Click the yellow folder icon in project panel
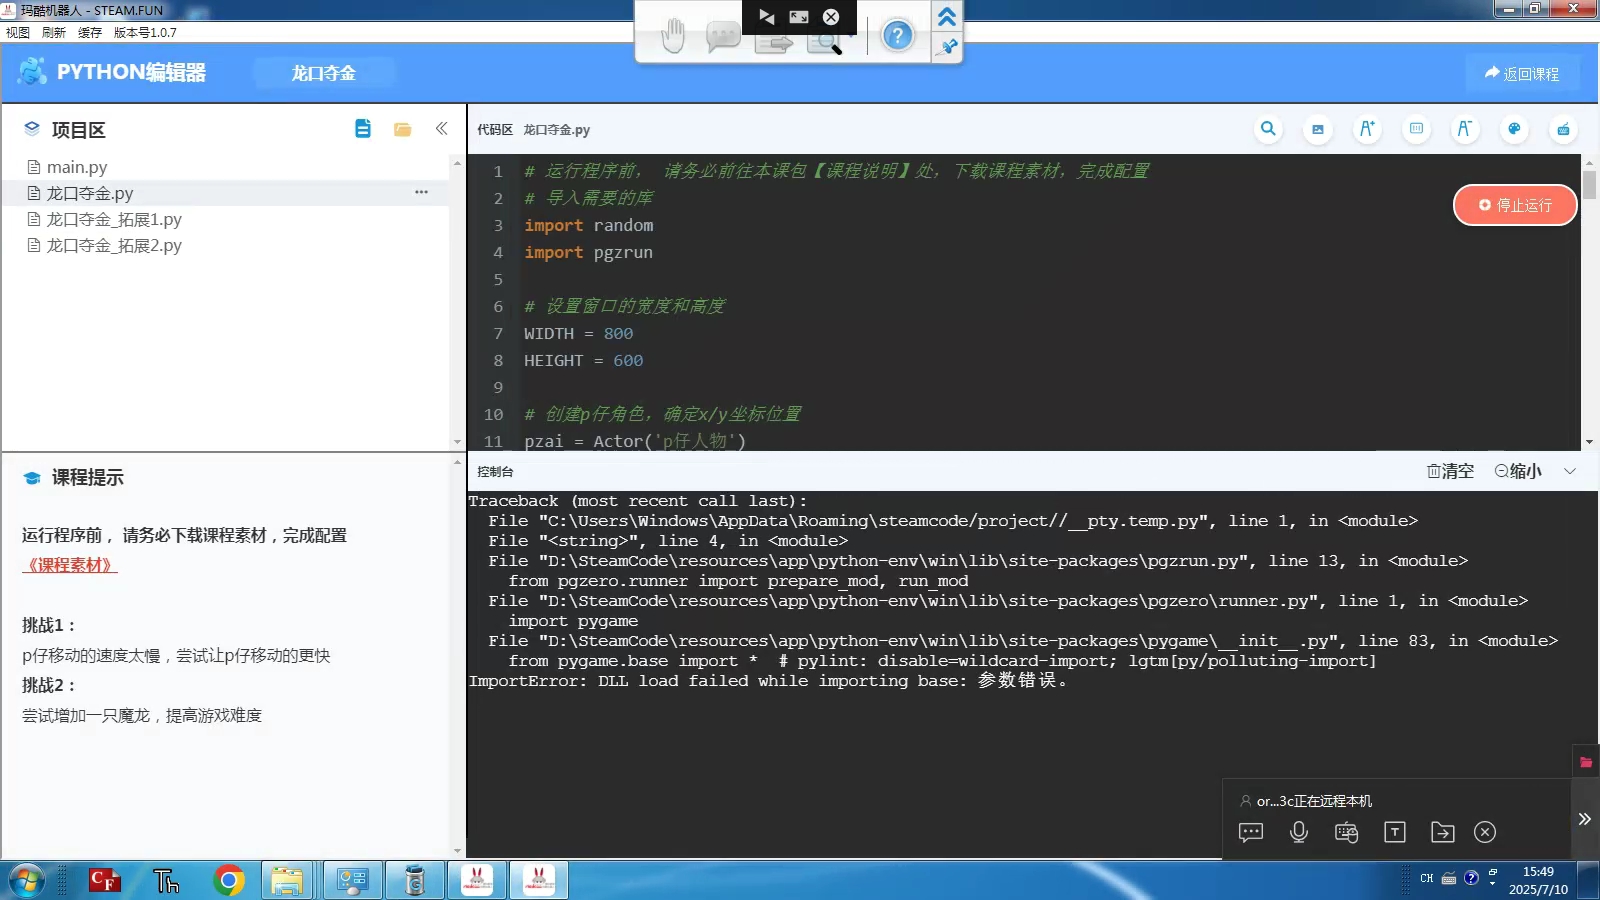The height and width of the screenshot is (900, 1600). pos(403,129)
